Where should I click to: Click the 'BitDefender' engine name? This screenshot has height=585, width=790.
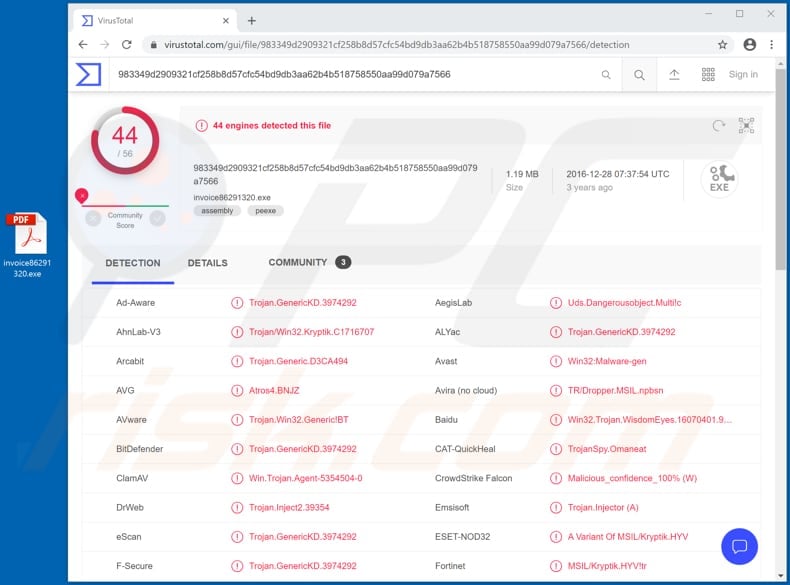140,449
